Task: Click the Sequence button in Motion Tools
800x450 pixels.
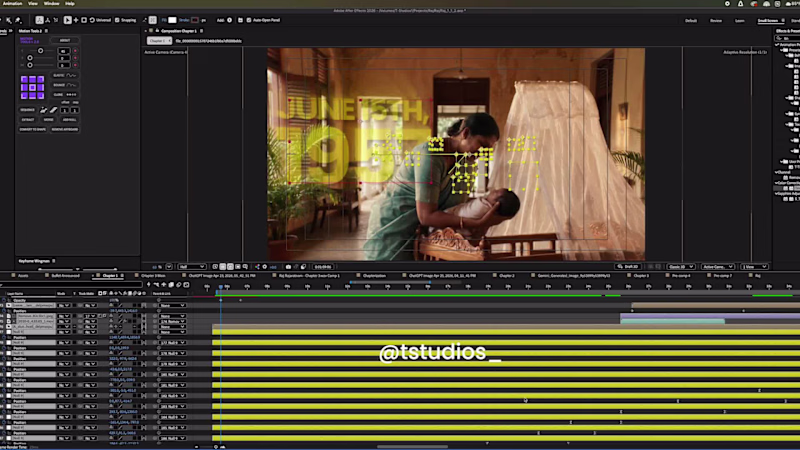Action: pyautogui.click(x=28, y=110)
